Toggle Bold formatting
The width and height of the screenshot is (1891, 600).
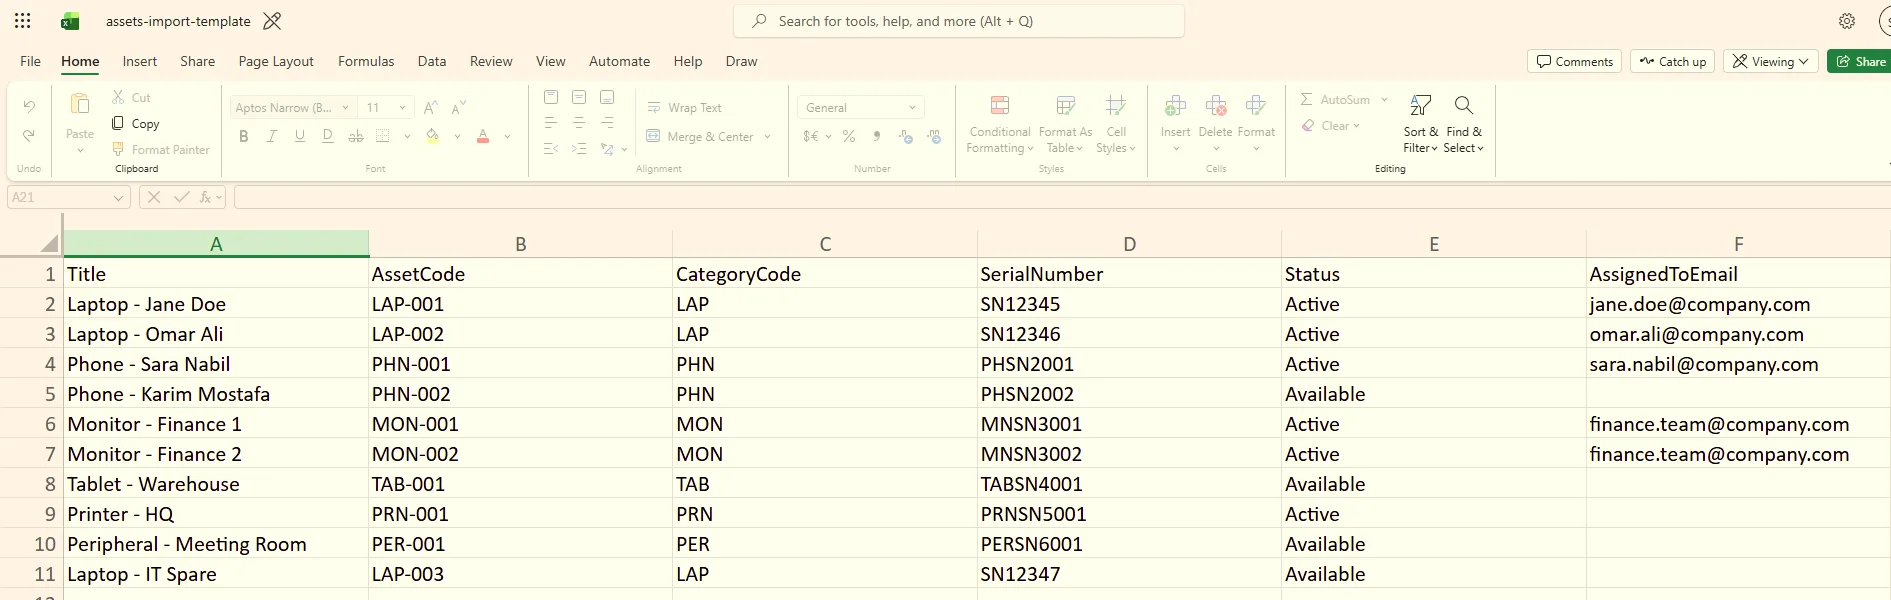point(243,136)
